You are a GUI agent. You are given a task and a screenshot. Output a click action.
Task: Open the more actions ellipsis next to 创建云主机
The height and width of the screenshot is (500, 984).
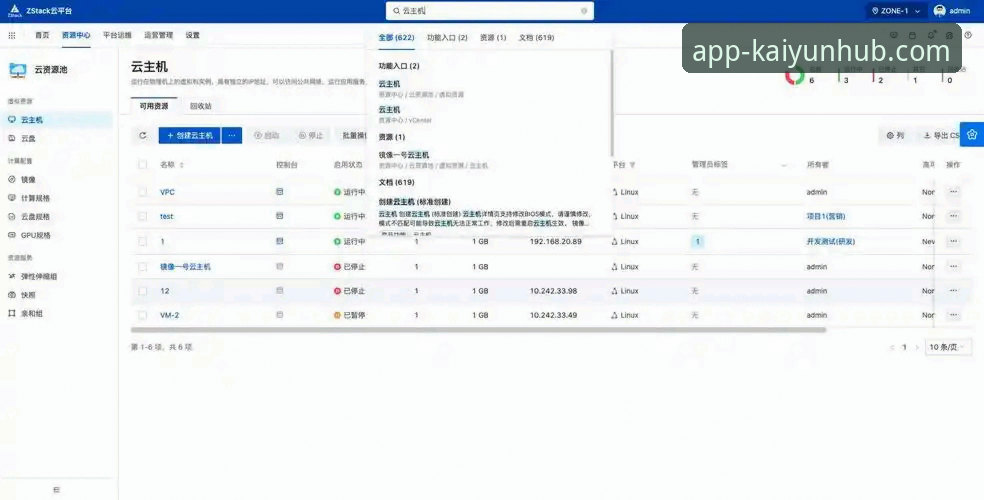pyautogui.click(x=232, y=135)
